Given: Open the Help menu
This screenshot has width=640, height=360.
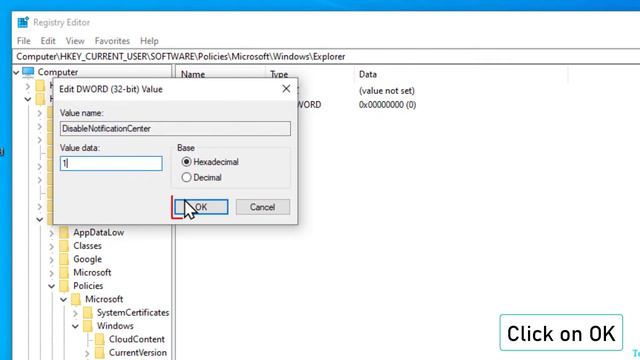Looking at the screenshot, I should (x=149, y=41).
